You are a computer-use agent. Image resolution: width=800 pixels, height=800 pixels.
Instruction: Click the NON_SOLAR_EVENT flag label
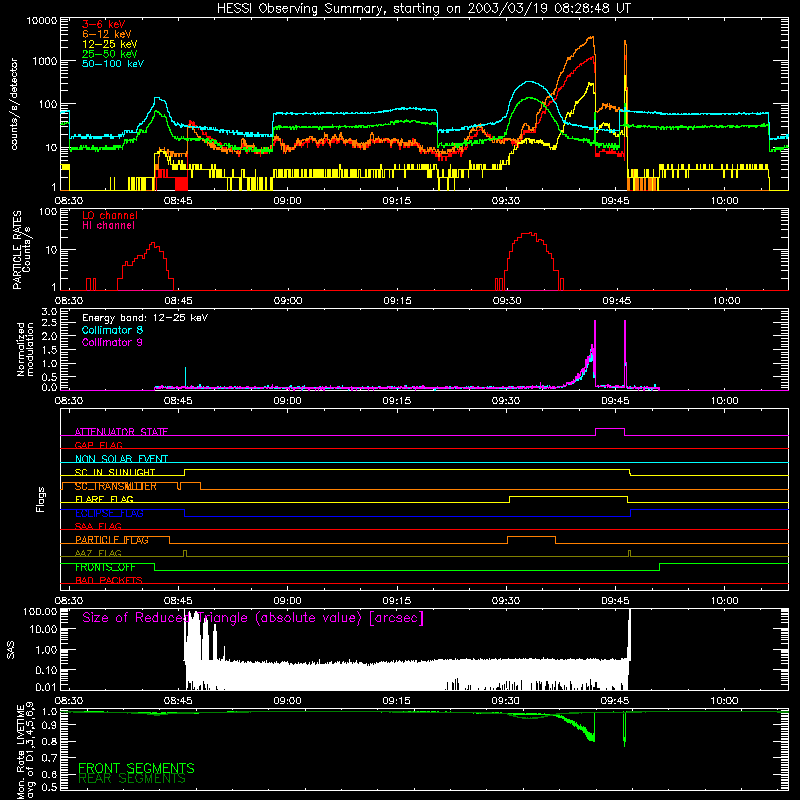[121, 459]
